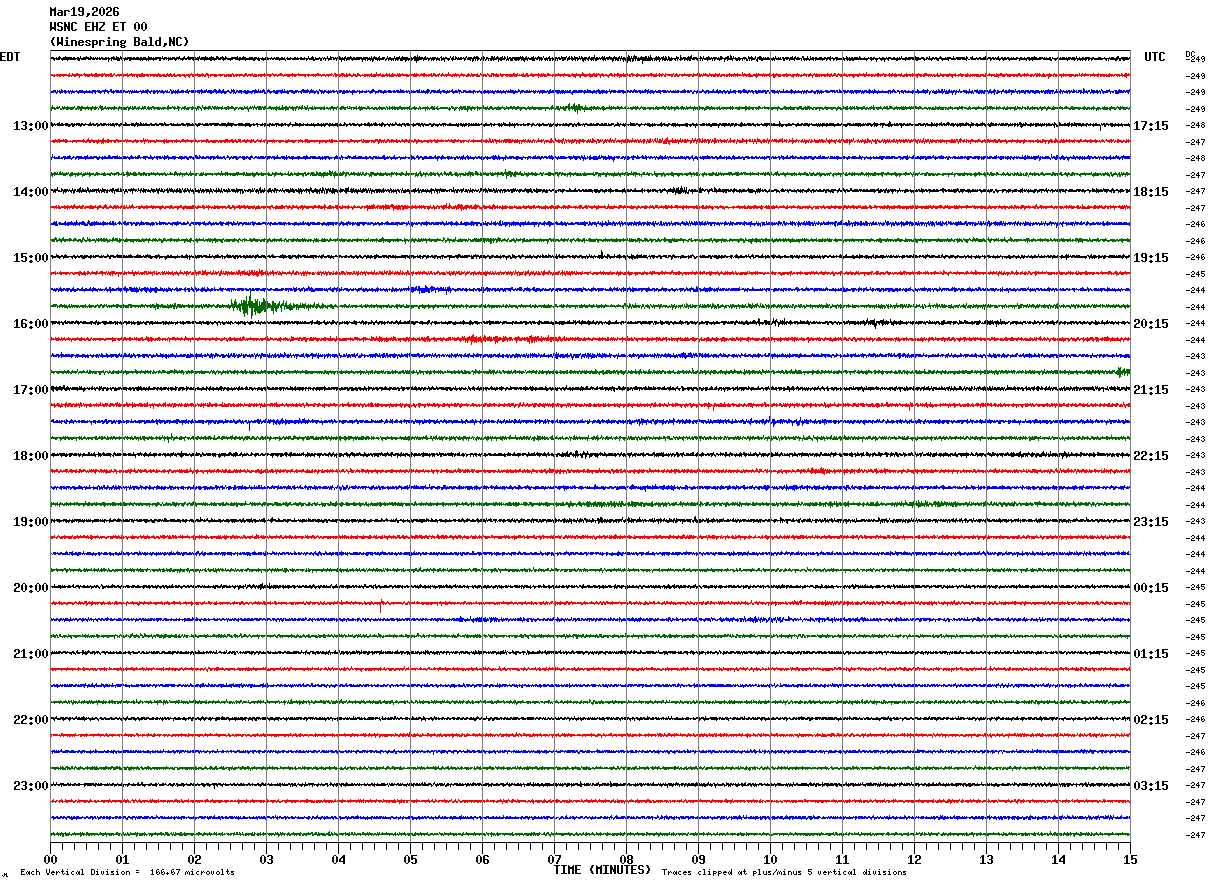The height and width of the screenshot is (886, 1210).
Task: Select the WSNC EHZ ET 00 station label
Action: click(98, 27)
